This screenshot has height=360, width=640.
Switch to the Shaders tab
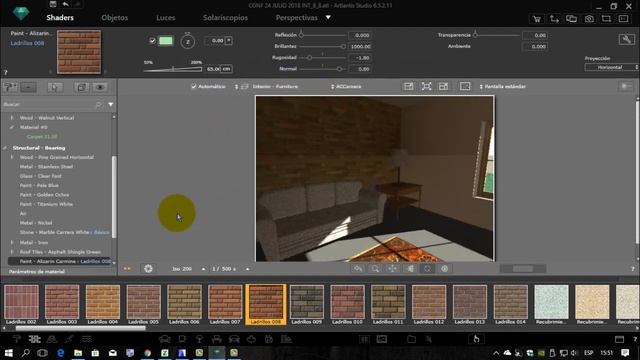(60, 18)
